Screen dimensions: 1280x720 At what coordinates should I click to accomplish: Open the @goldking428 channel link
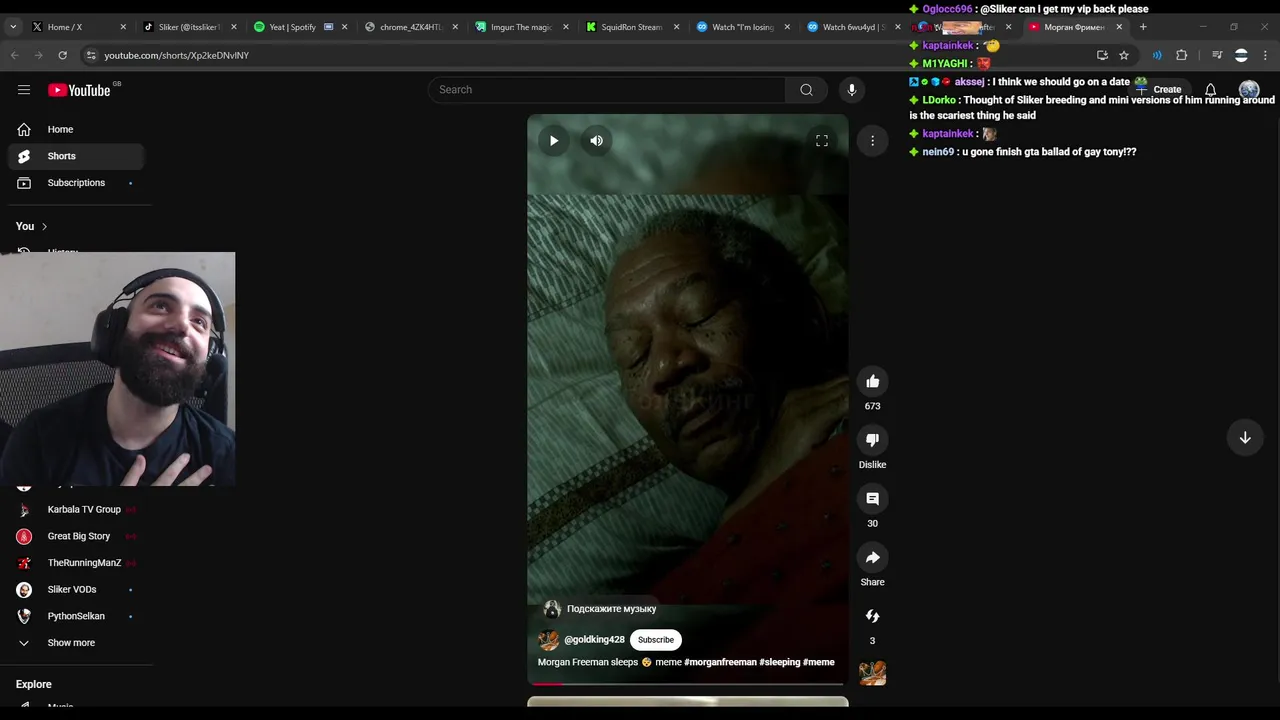coord(594,640)
